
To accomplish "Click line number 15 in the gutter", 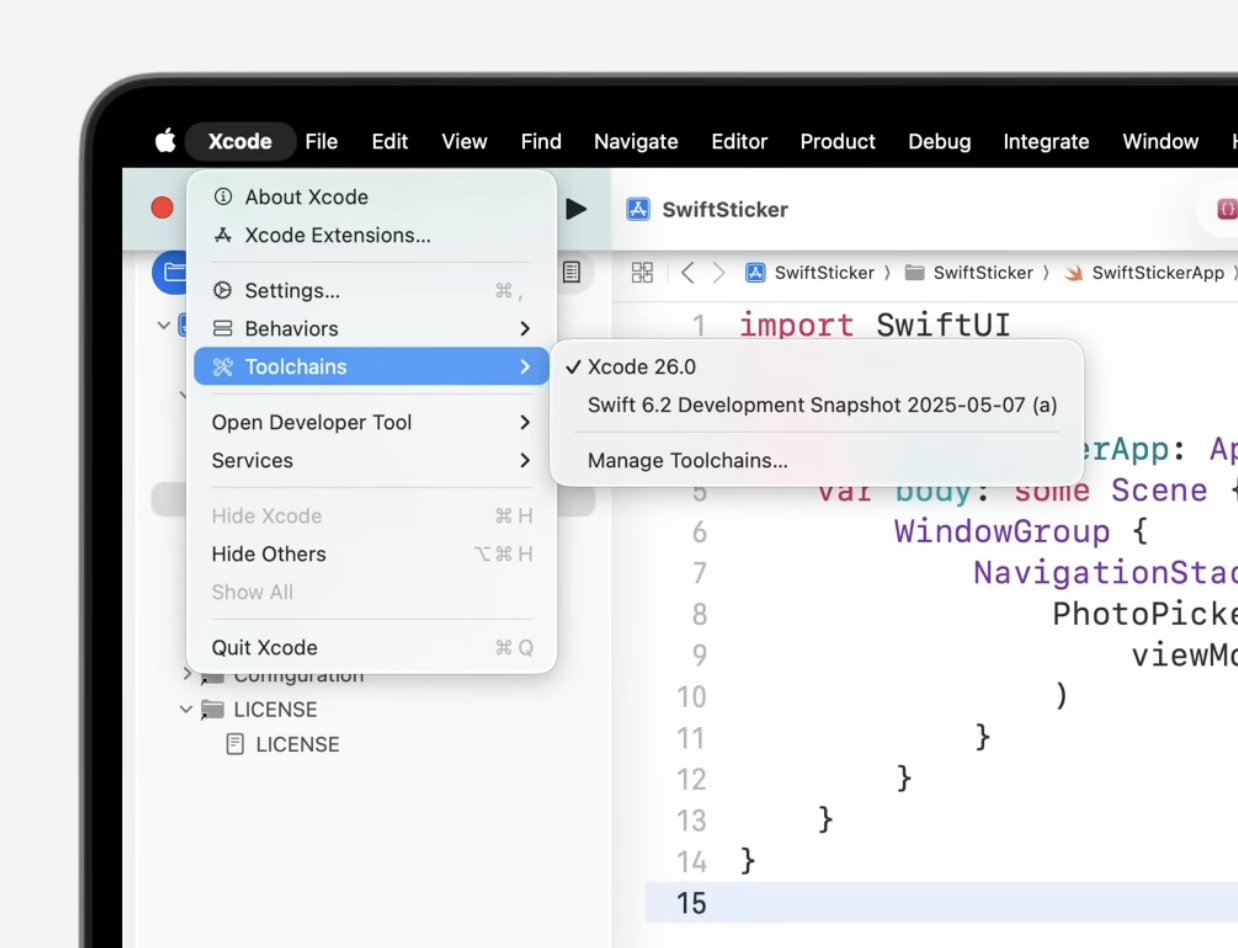I will click(x=691, y=903).
